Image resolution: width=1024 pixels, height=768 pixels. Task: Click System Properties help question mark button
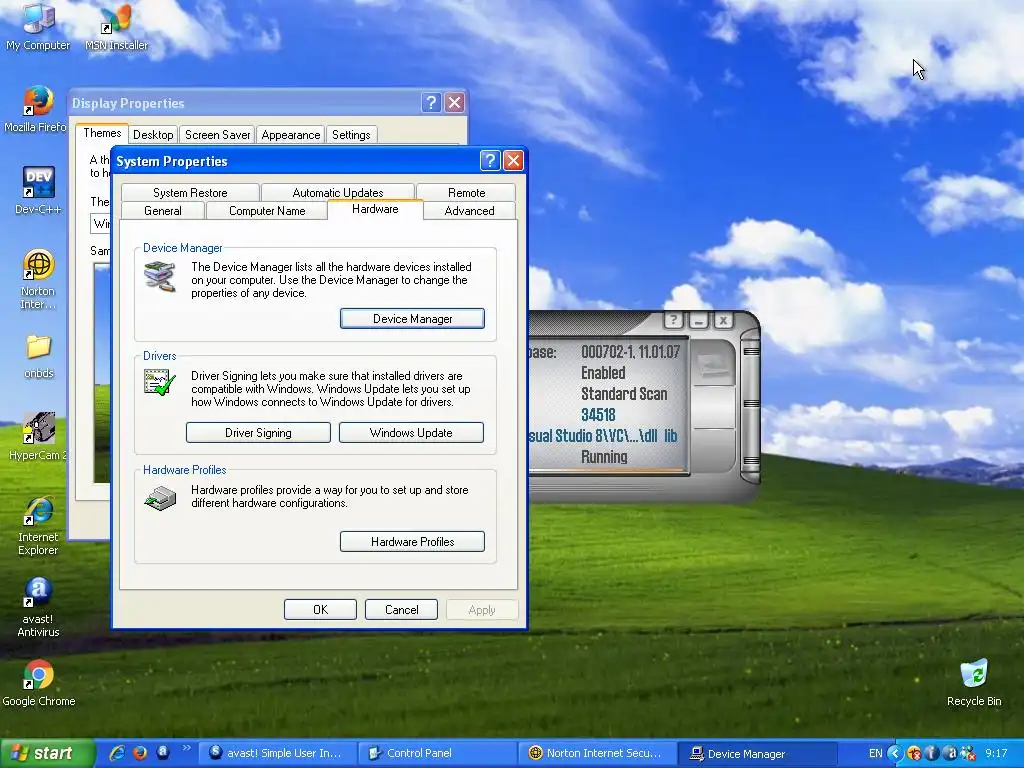click(x=490, y=161)
